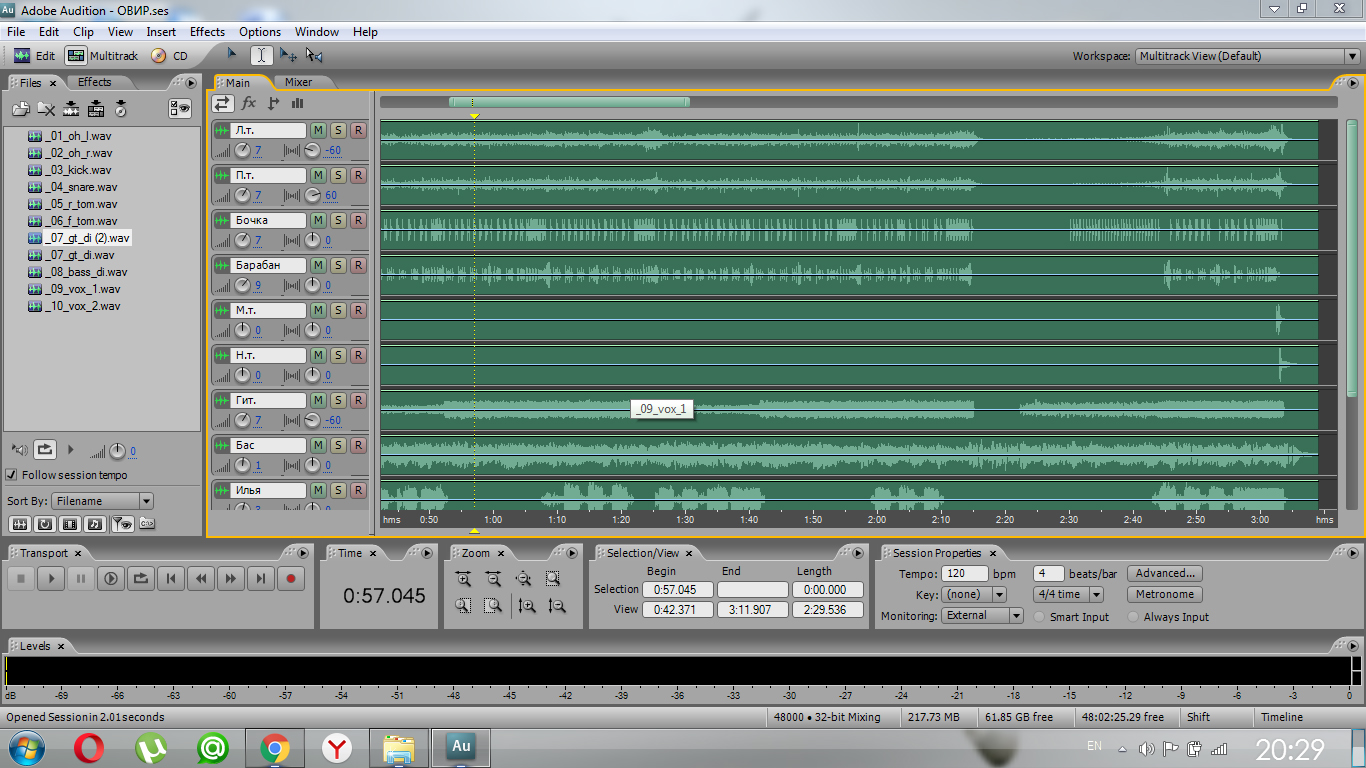Solo the М.т. track
The image size is (1366, 768).
coord(338,310)
